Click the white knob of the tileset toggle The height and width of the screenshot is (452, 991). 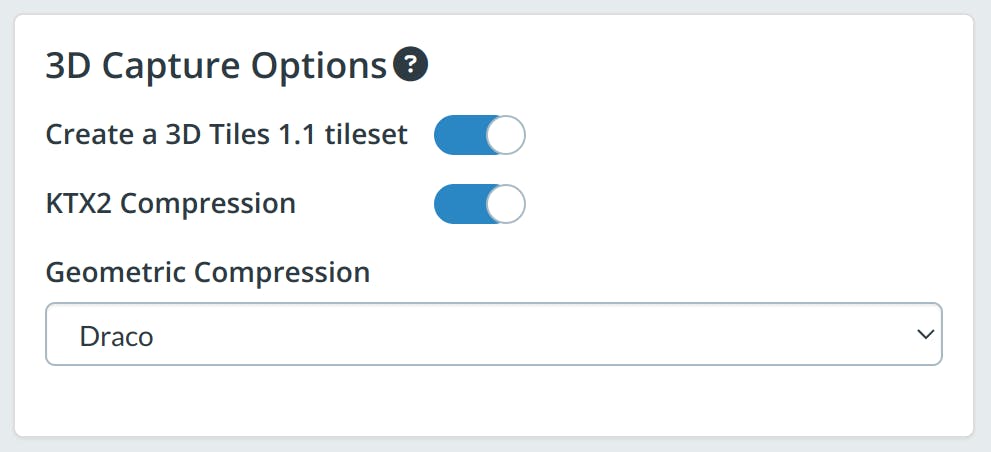pyautogui.click(x=507, y=135)
